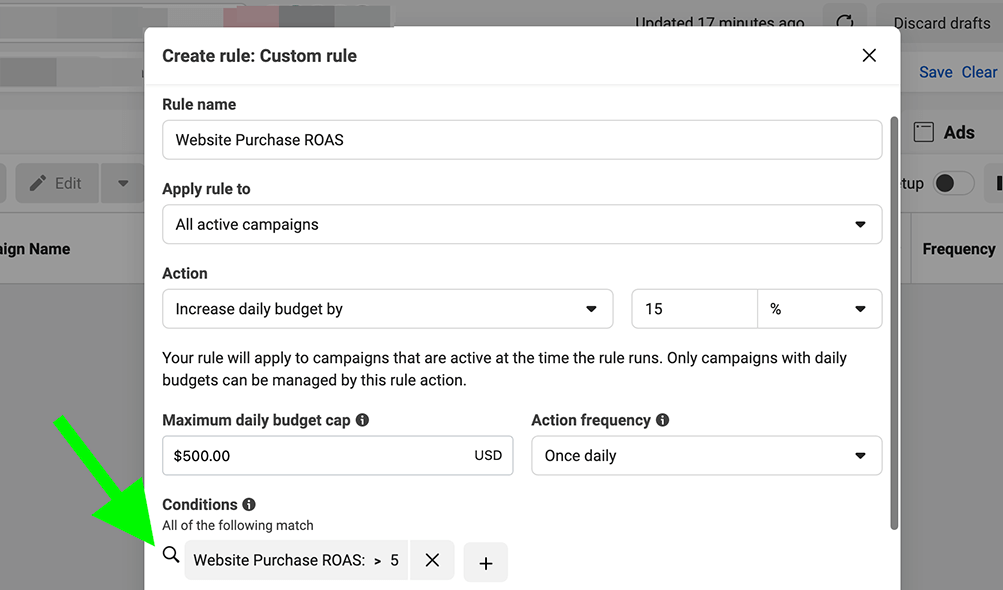Click the Clear link
The image size is (1003, 590).
pyautogui.click(x=979, y=72)
